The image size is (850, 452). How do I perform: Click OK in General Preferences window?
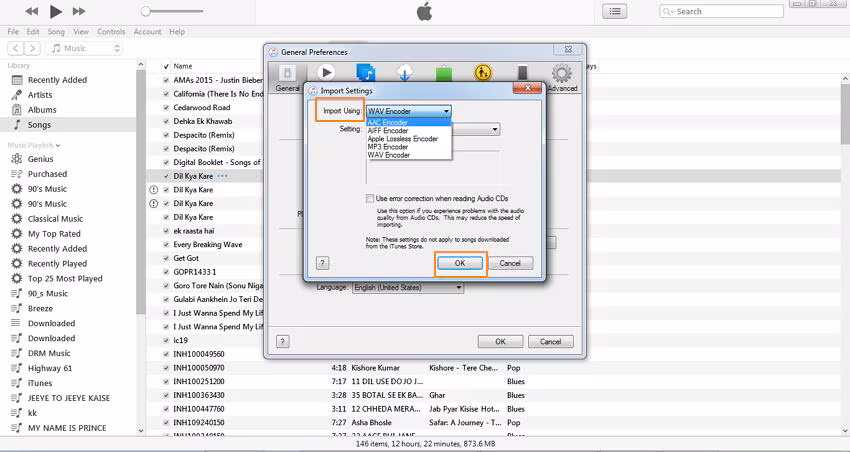point(500,341)
